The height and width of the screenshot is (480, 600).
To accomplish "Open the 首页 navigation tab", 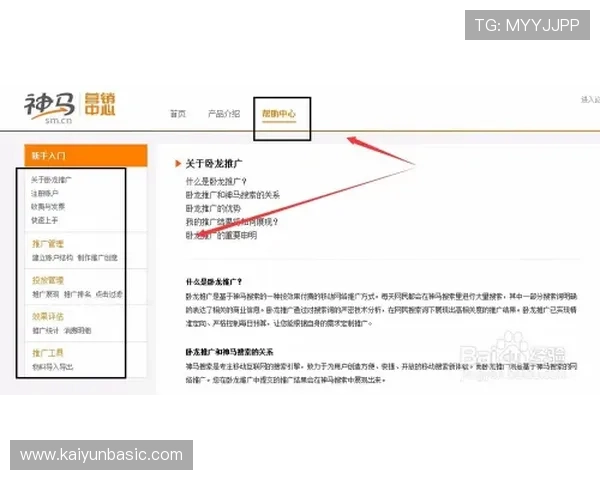I will pos(178,114).
